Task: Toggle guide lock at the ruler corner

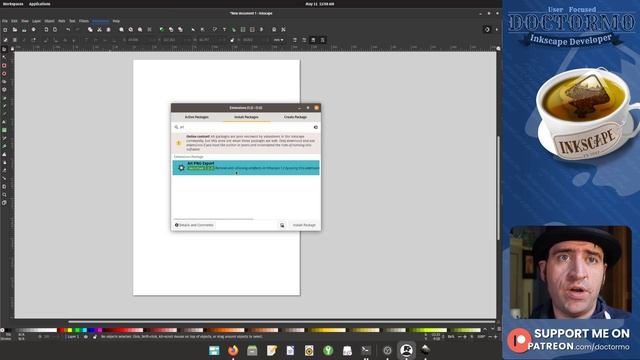Action: [x=12, y=49]
